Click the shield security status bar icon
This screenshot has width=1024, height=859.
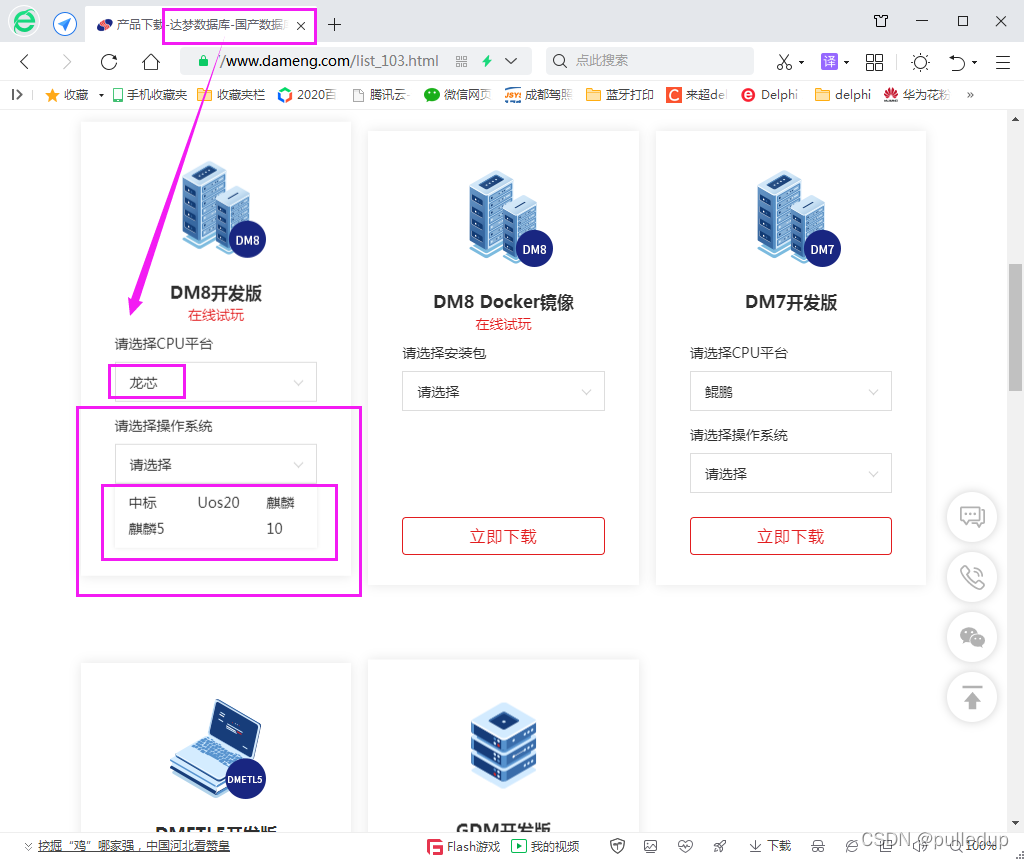(617, 847)
